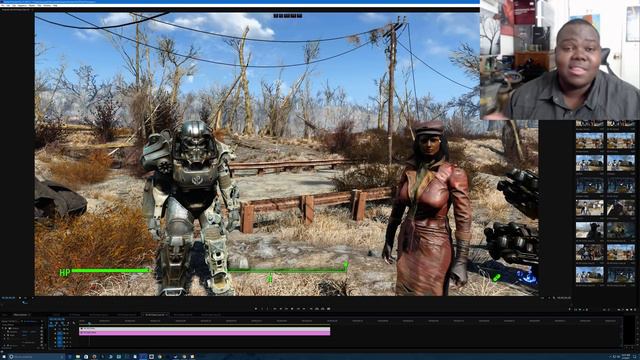640x360 pixels.
Task: Open the File menu
Action: tap(3, 5)
